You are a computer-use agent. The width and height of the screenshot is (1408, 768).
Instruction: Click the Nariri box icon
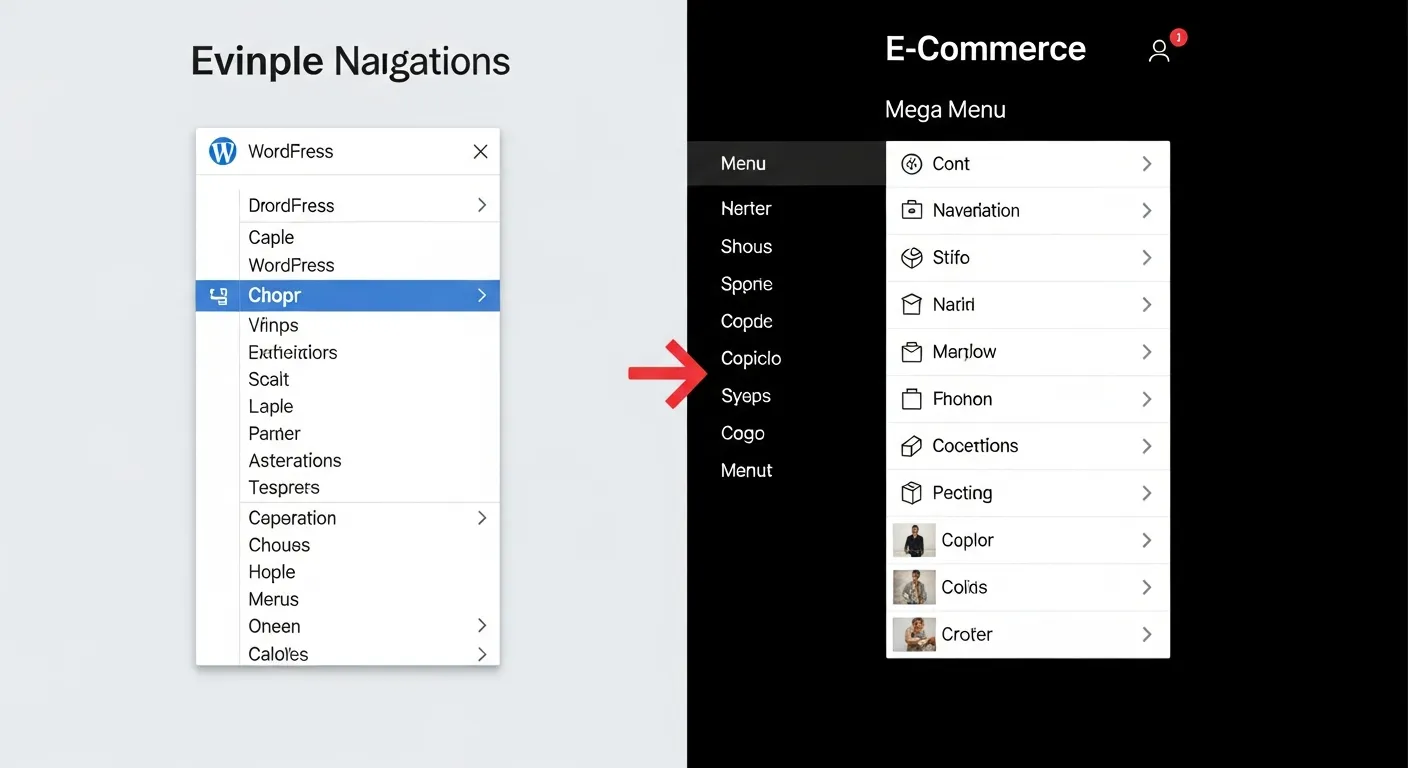tap(911, 305)
